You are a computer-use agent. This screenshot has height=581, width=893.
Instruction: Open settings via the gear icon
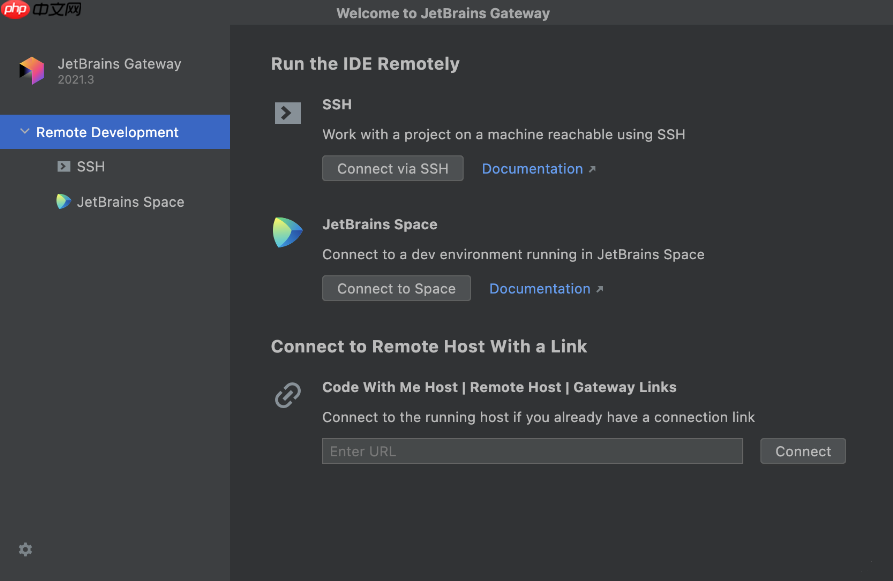26,550
